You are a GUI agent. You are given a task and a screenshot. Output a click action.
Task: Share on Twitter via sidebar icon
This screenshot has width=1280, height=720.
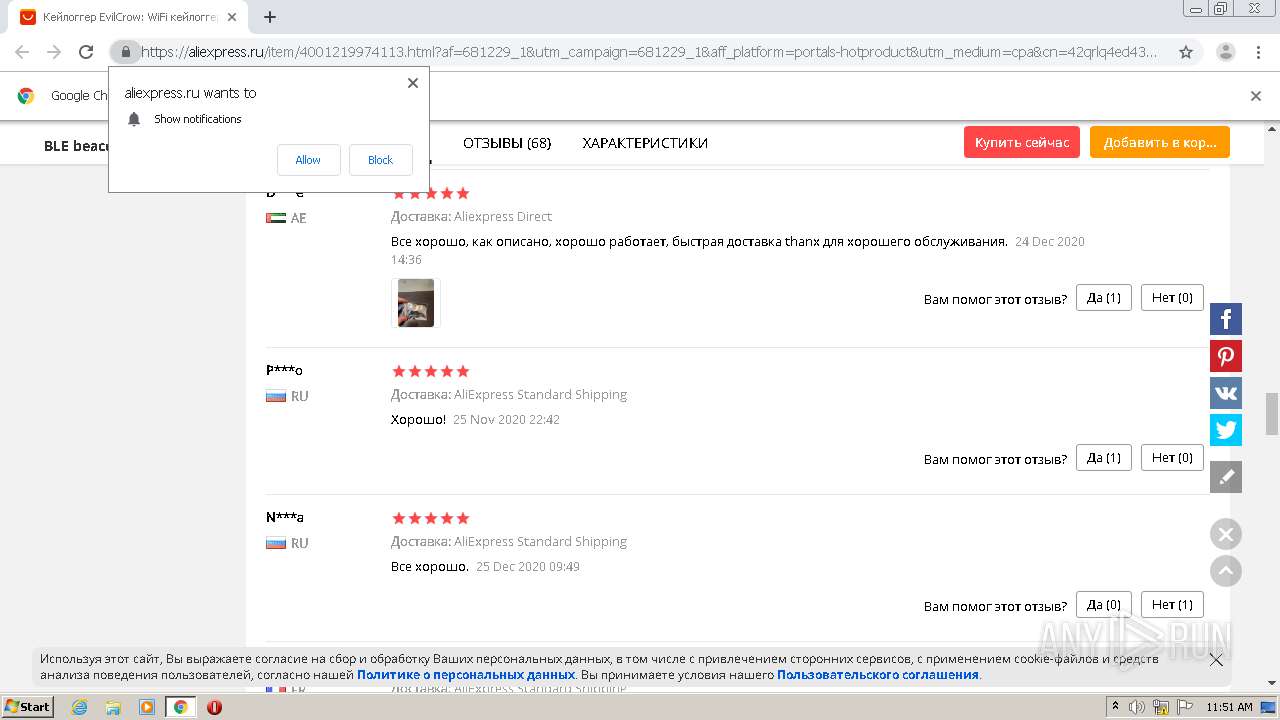1226,430
